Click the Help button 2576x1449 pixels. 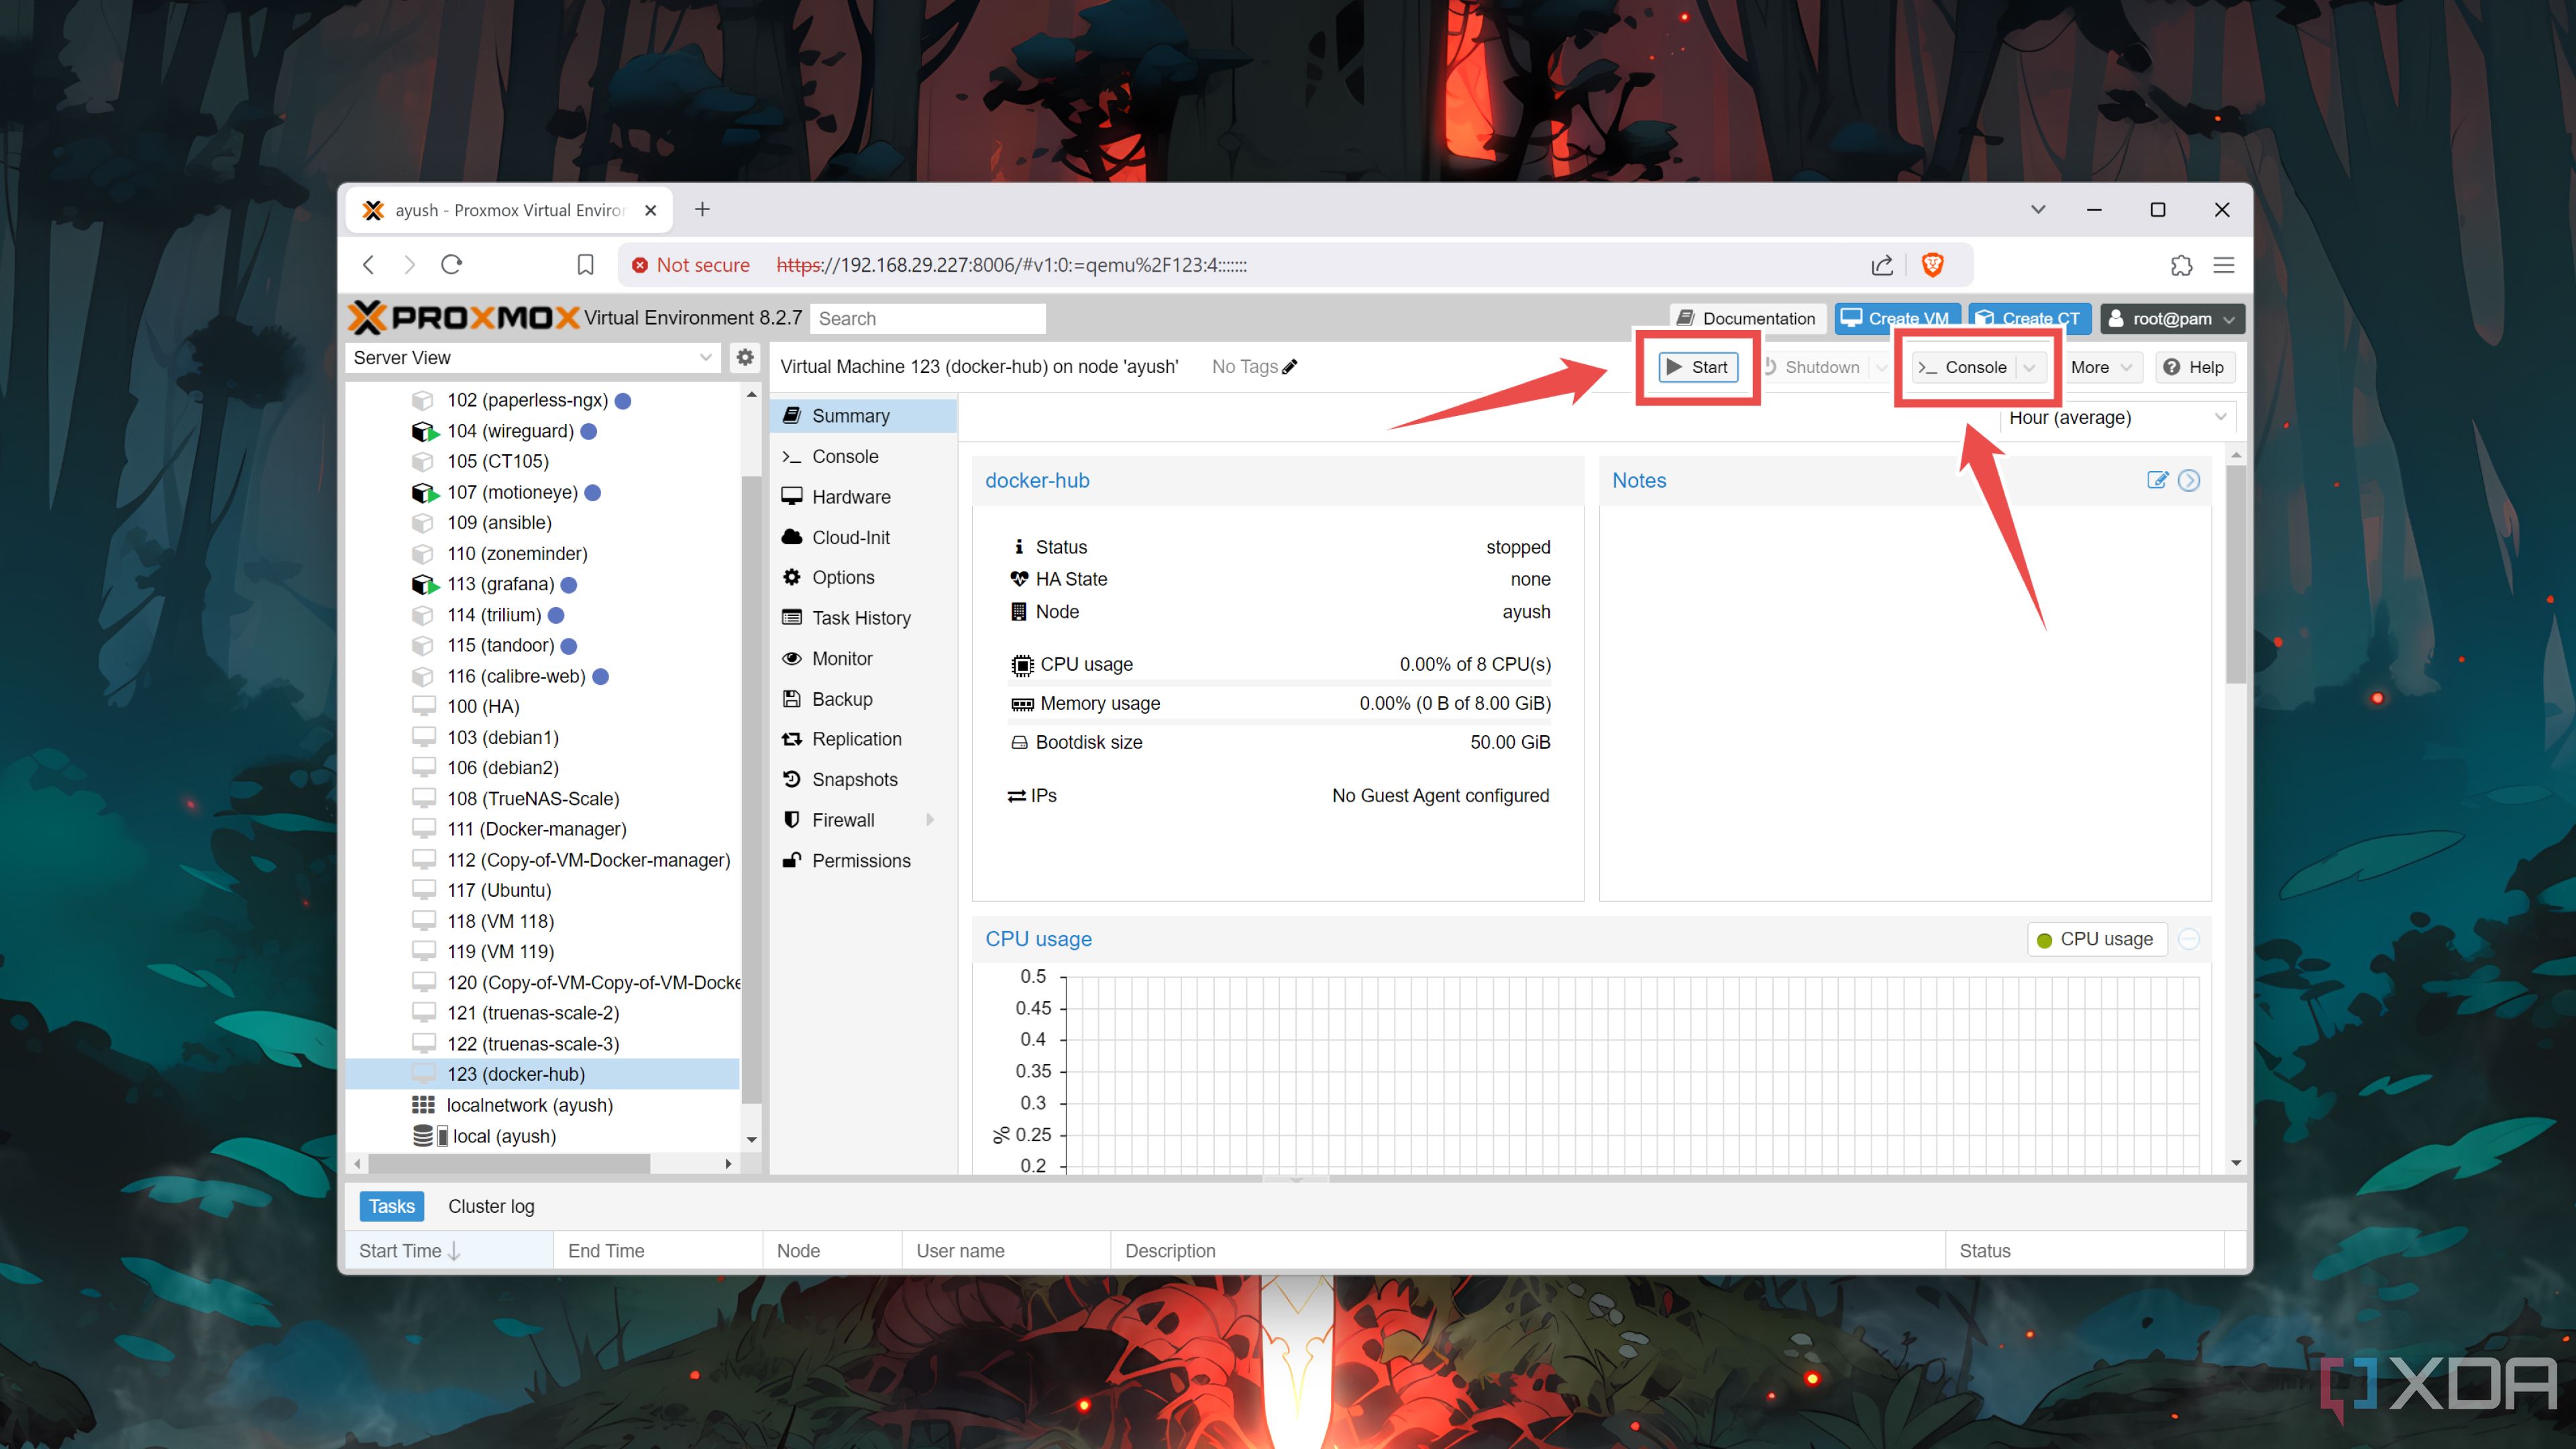point(2194,367)
